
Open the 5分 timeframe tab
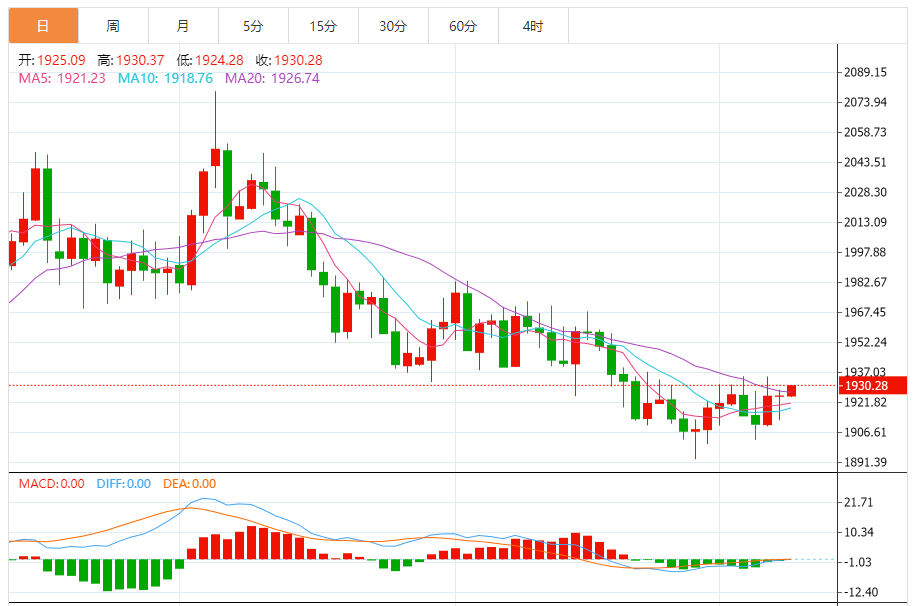click(253, 26)
